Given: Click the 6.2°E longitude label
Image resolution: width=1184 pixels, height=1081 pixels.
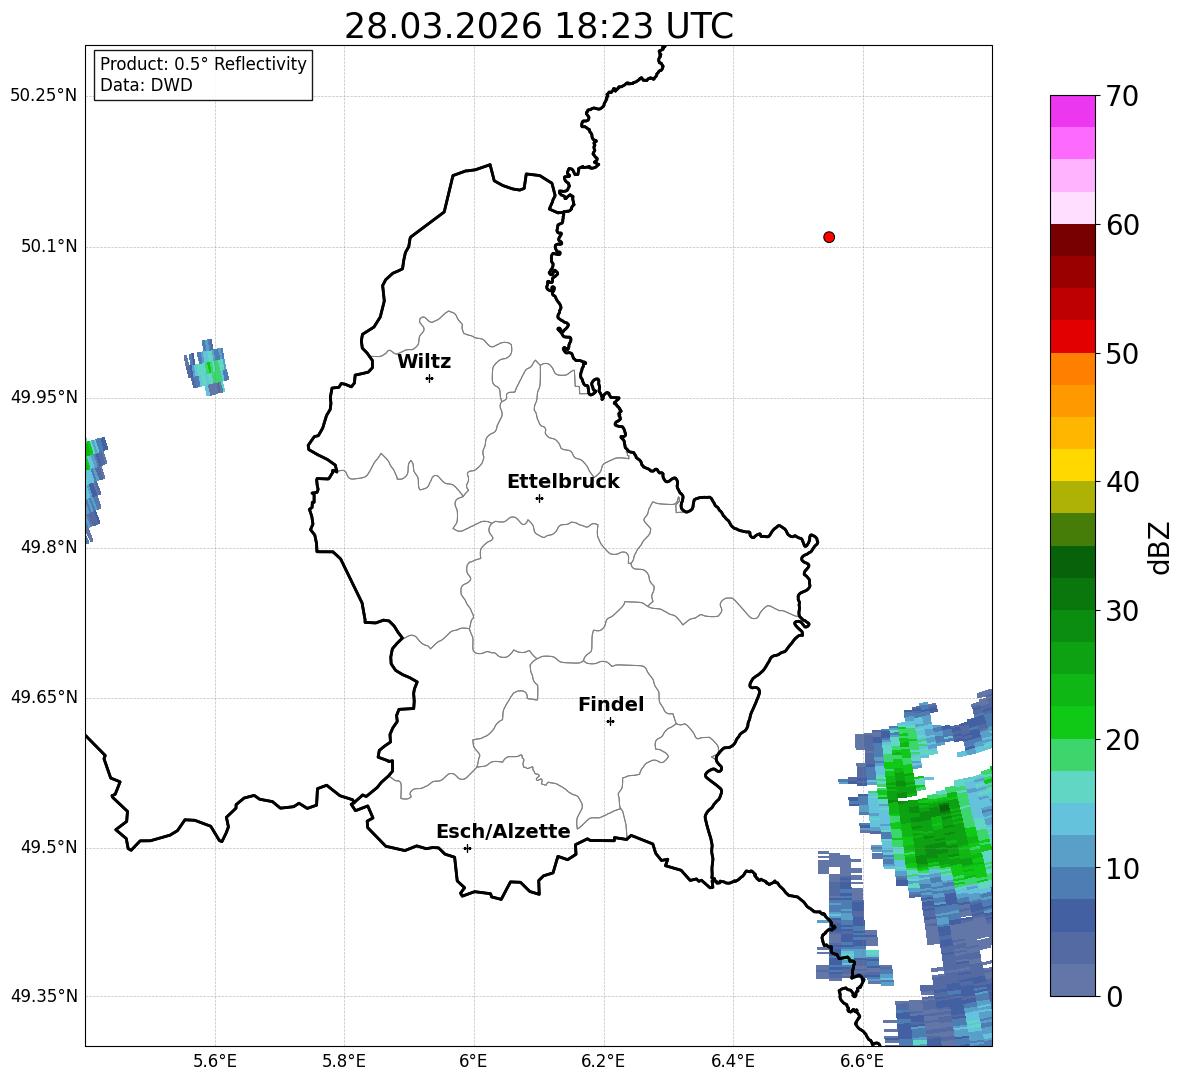Looking at the screenshot, I should click(603, 1061).
